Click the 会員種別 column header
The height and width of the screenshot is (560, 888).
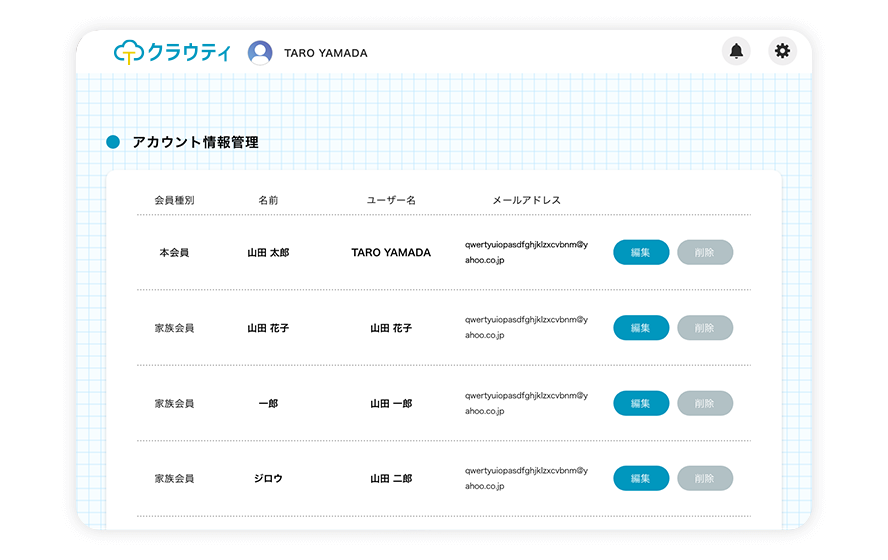click(174, 200)
